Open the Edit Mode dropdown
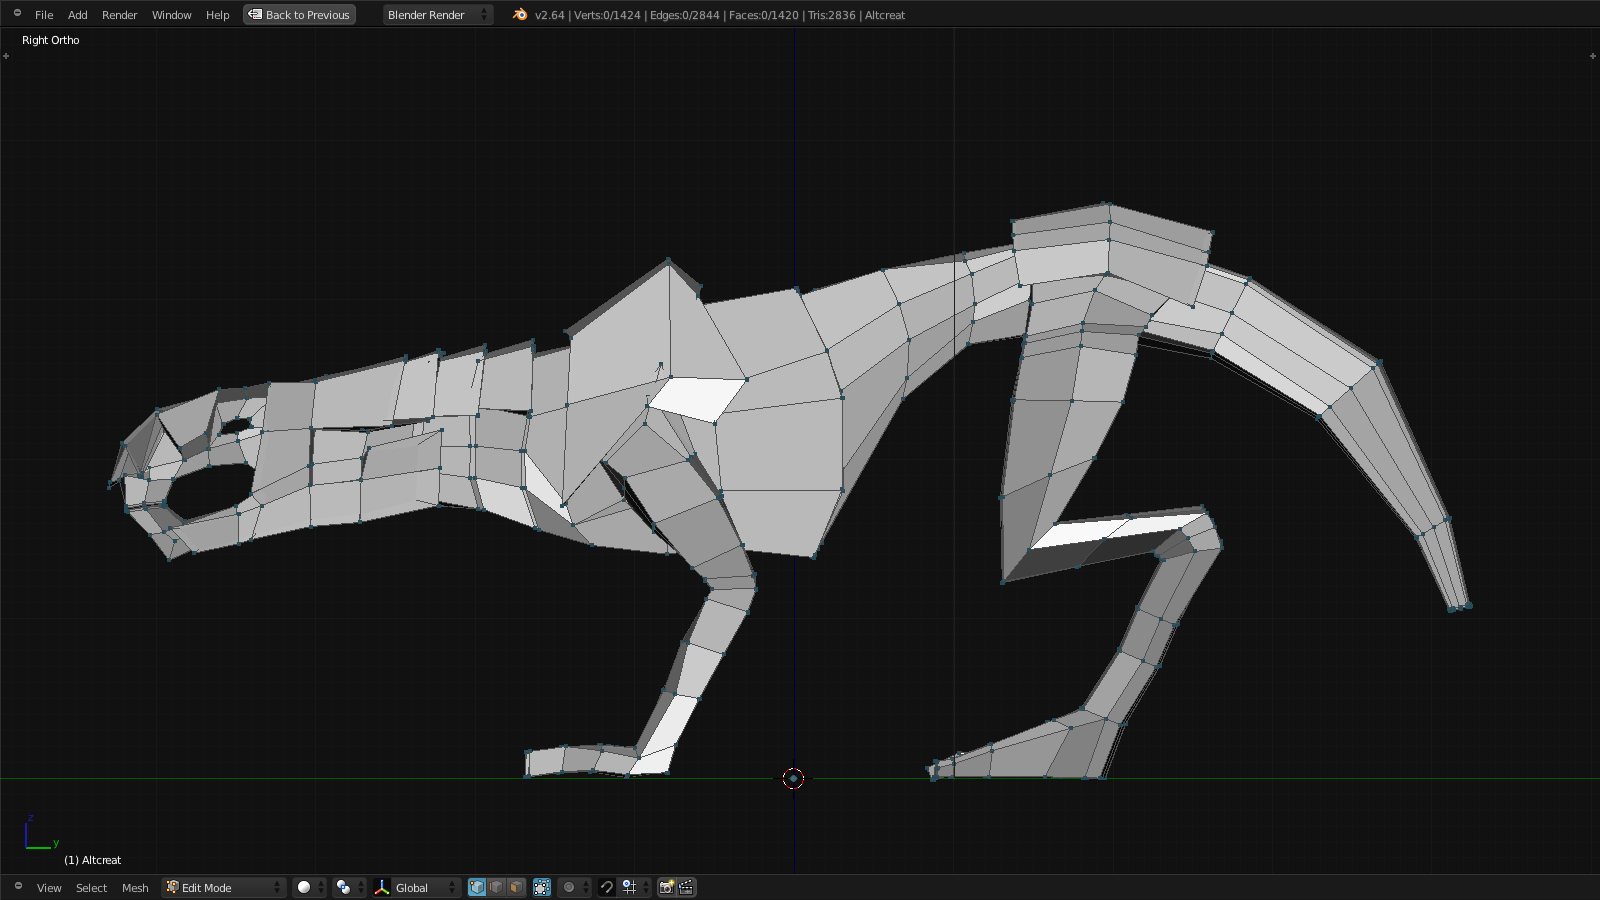The image size is (1600, 900). tap(224, 888)
